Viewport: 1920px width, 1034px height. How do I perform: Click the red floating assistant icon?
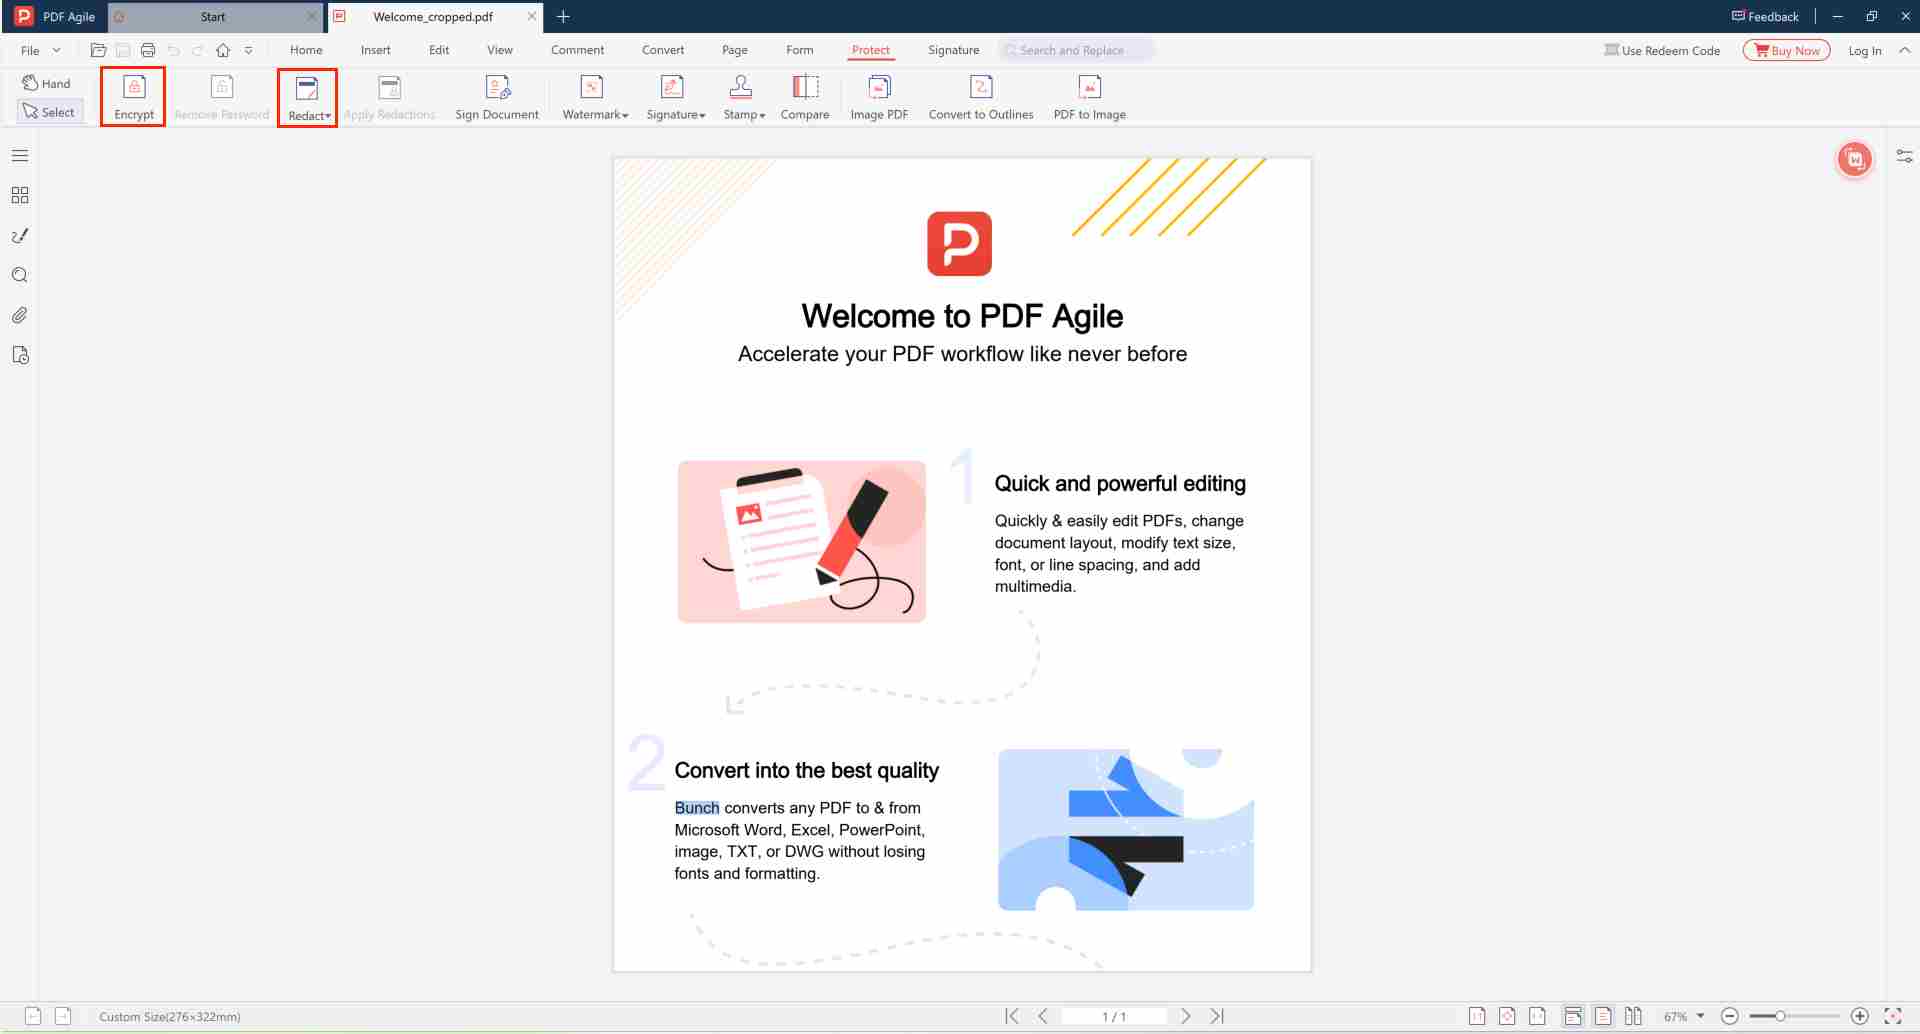pyautogui.click(x=1855, y=159)
